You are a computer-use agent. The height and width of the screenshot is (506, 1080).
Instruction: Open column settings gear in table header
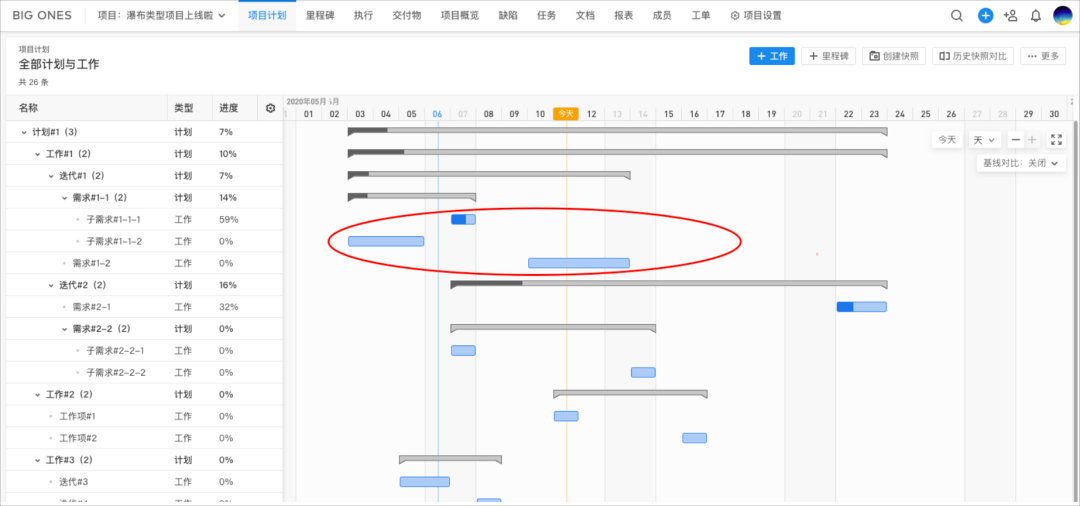pyautogui.click(x=270, y=108)
